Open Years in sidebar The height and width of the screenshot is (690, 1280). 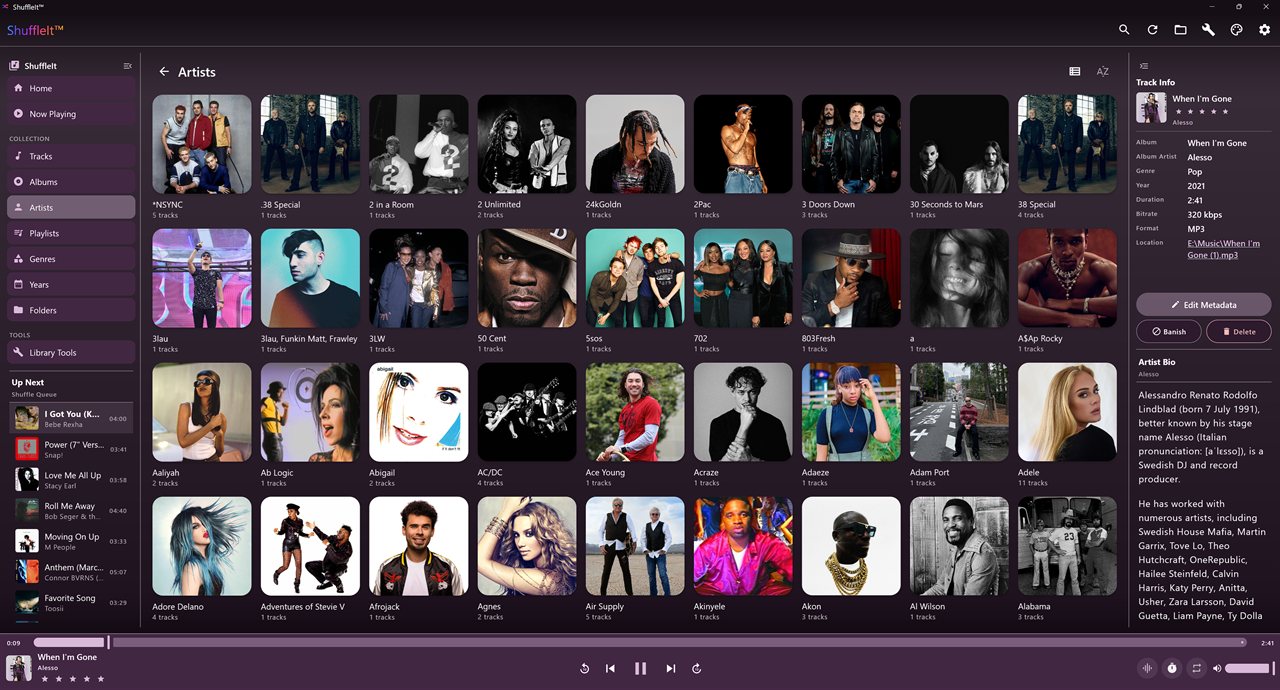pyautogui.click(x=71, y=285)
